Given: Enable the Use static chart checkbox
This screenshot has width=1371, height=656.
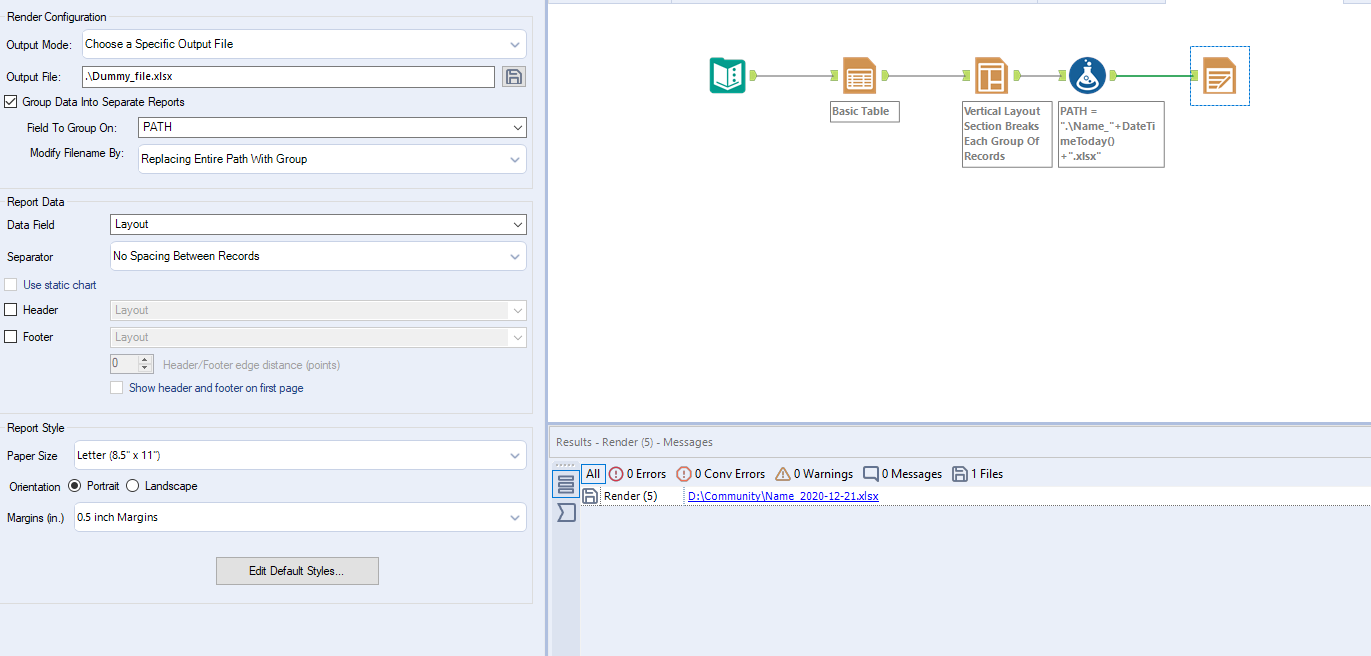Looking at the screenshot, I should click(x=10, y=284).
